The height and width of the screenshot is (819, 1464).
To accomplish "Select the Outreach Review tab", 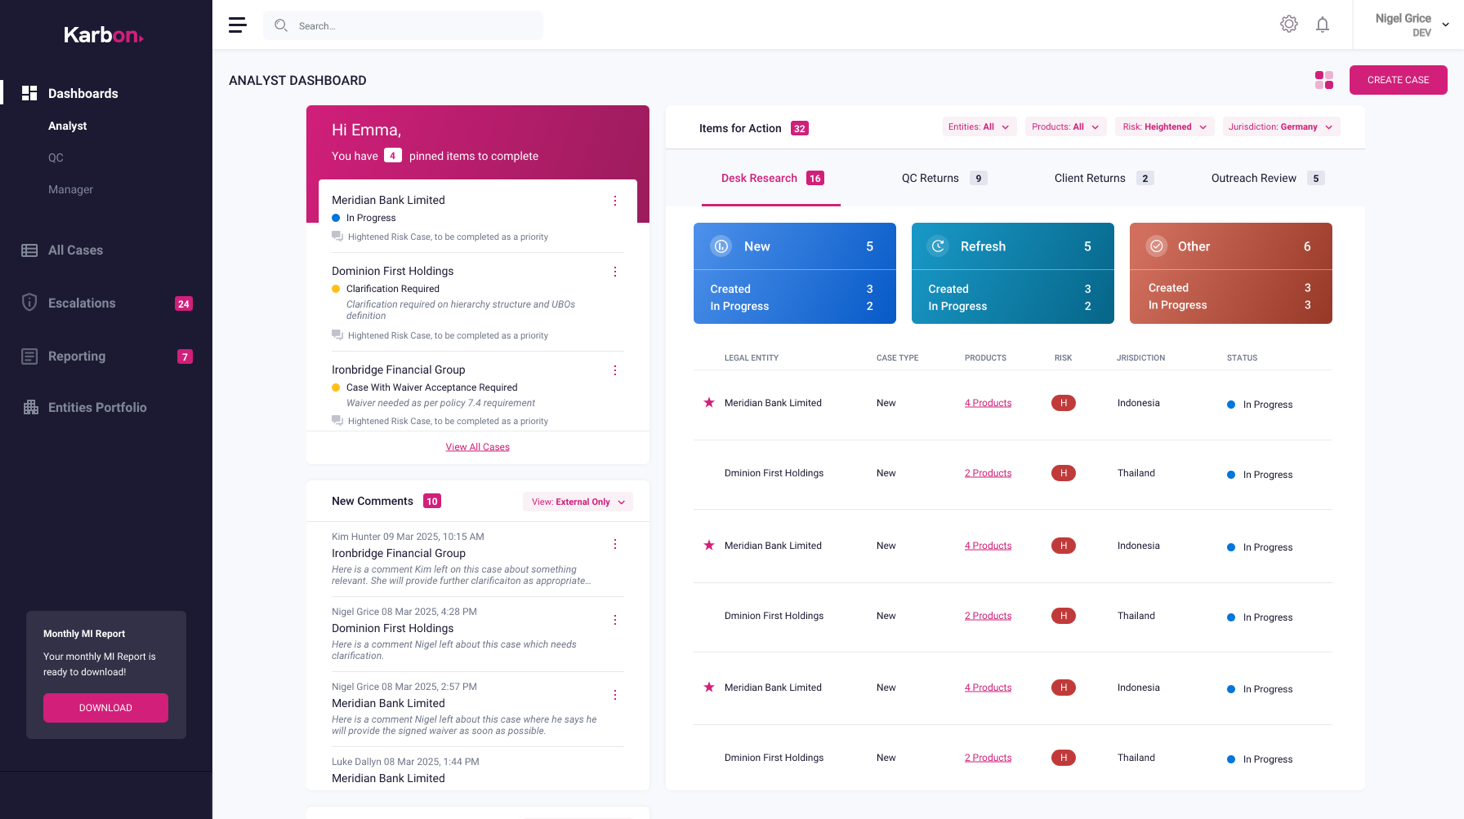I will [1266, 178].
